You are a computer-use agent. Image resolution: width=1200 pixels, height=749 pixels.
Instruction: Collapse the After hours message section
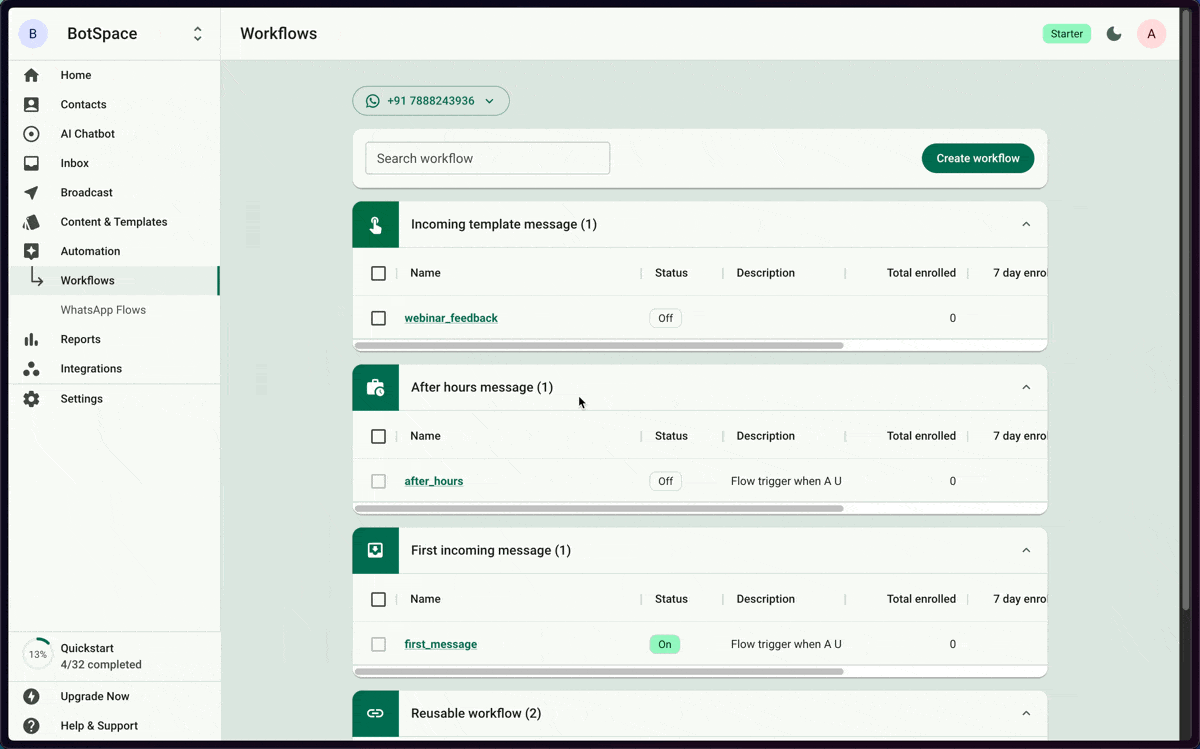click(x=1026, y=388)
